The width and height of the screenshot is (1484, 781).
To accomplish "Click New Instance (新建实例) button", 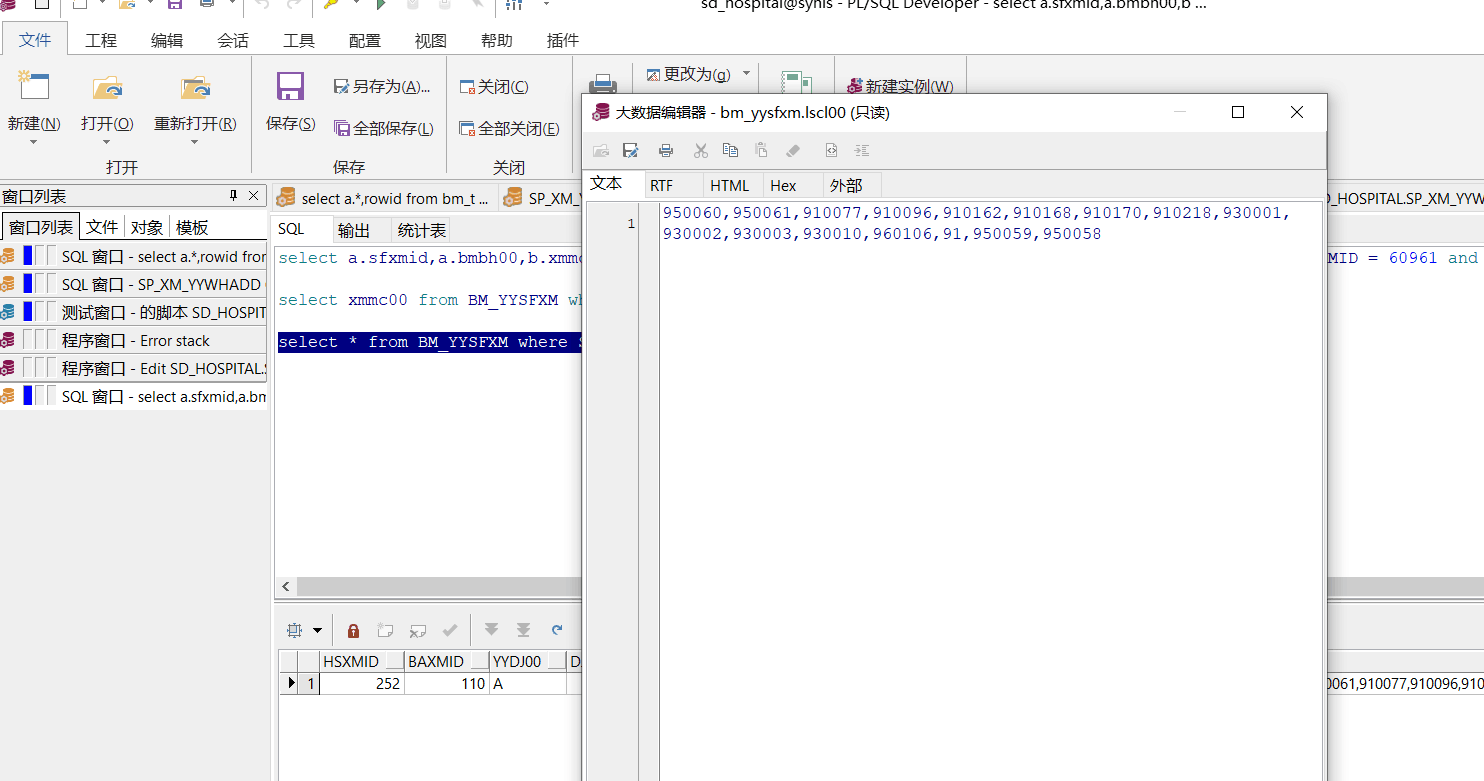I will pyautogui.click(x=900, y=87).
